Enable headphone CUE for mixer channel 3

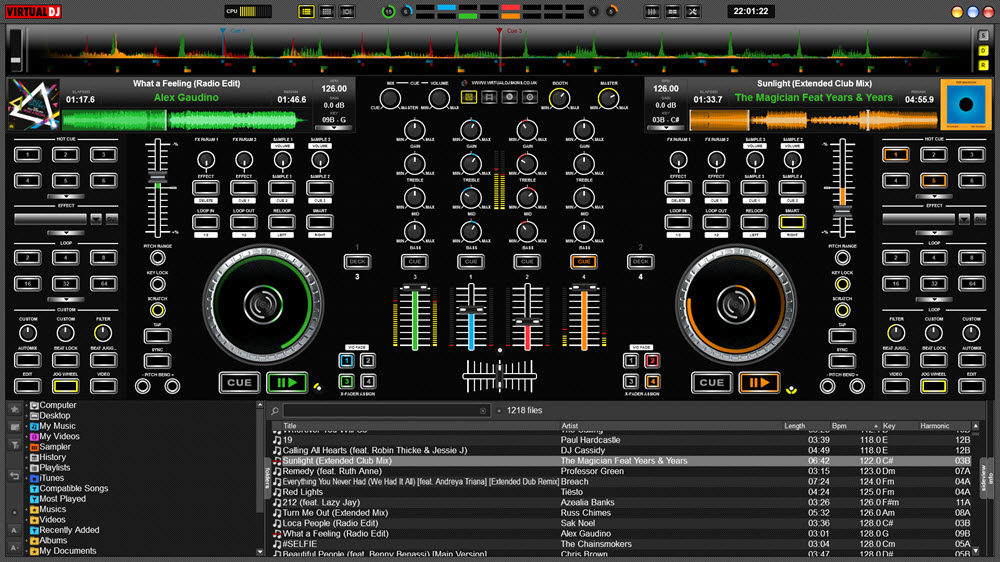(415, 262)
